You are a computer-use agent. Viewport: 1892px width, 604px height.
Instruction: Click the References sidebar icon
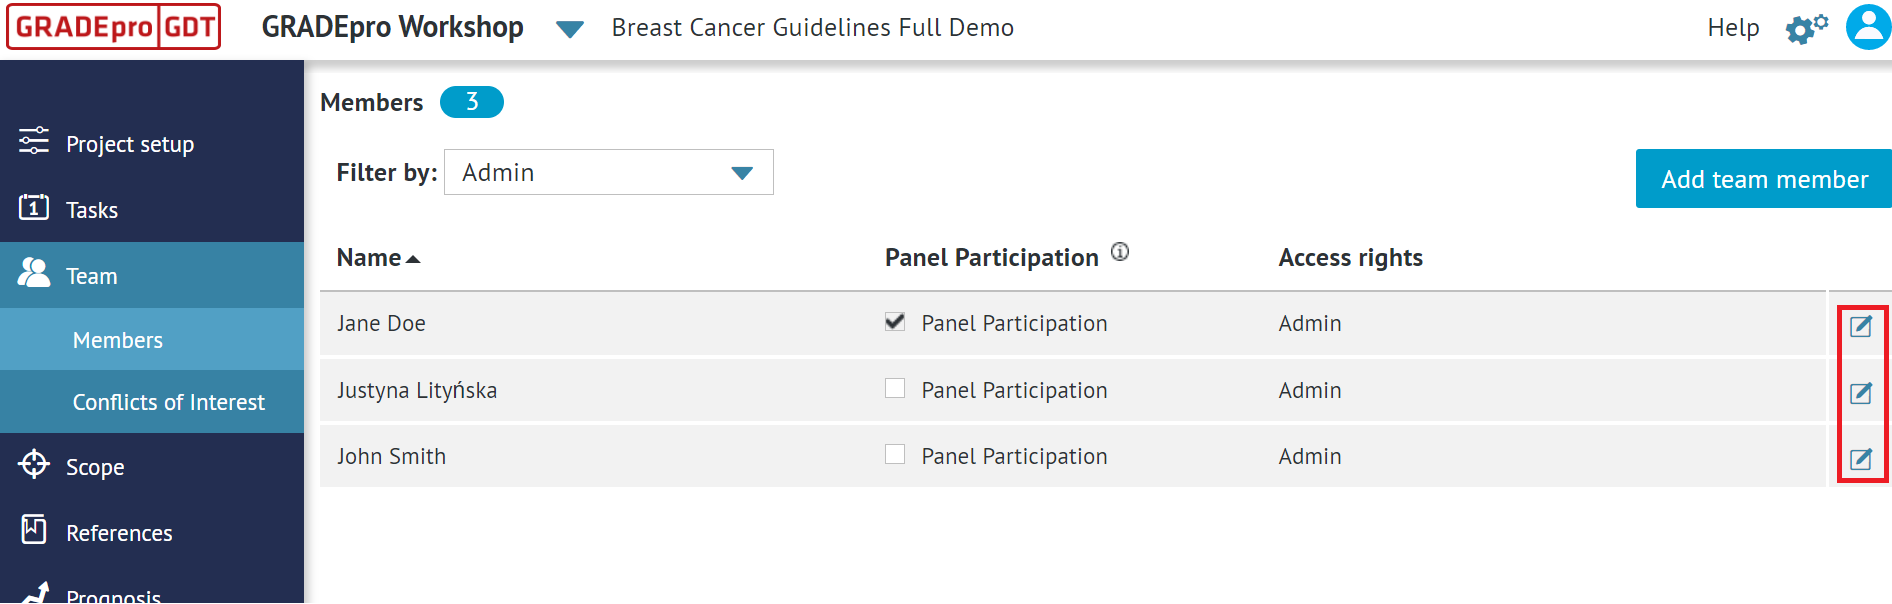pyautogui.click(x=33, y=531)
